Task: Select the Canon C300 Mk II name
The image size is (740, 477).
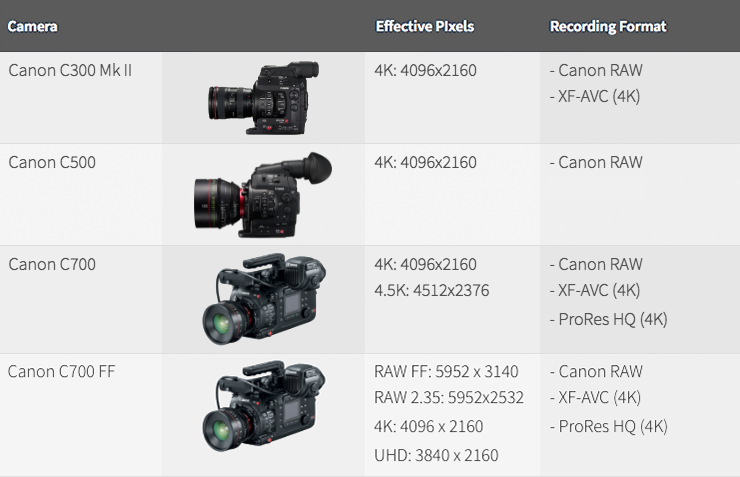Action: pyautogui.click(x=69, y=70)
